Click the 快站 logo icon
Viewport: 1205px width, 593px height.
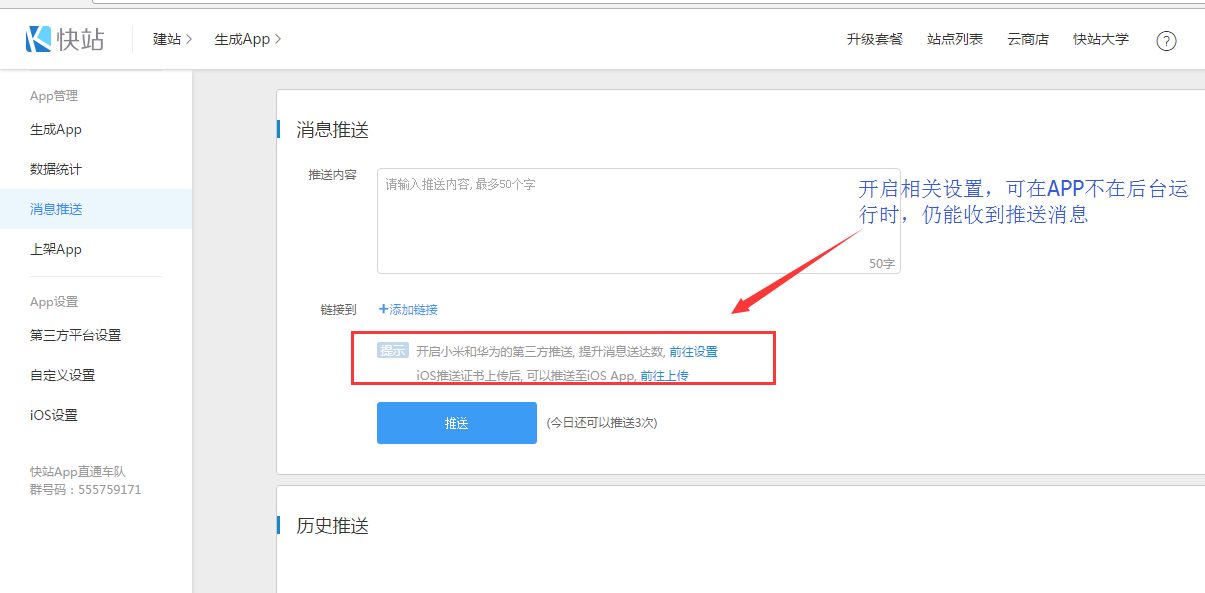click(x=38, y=39)
